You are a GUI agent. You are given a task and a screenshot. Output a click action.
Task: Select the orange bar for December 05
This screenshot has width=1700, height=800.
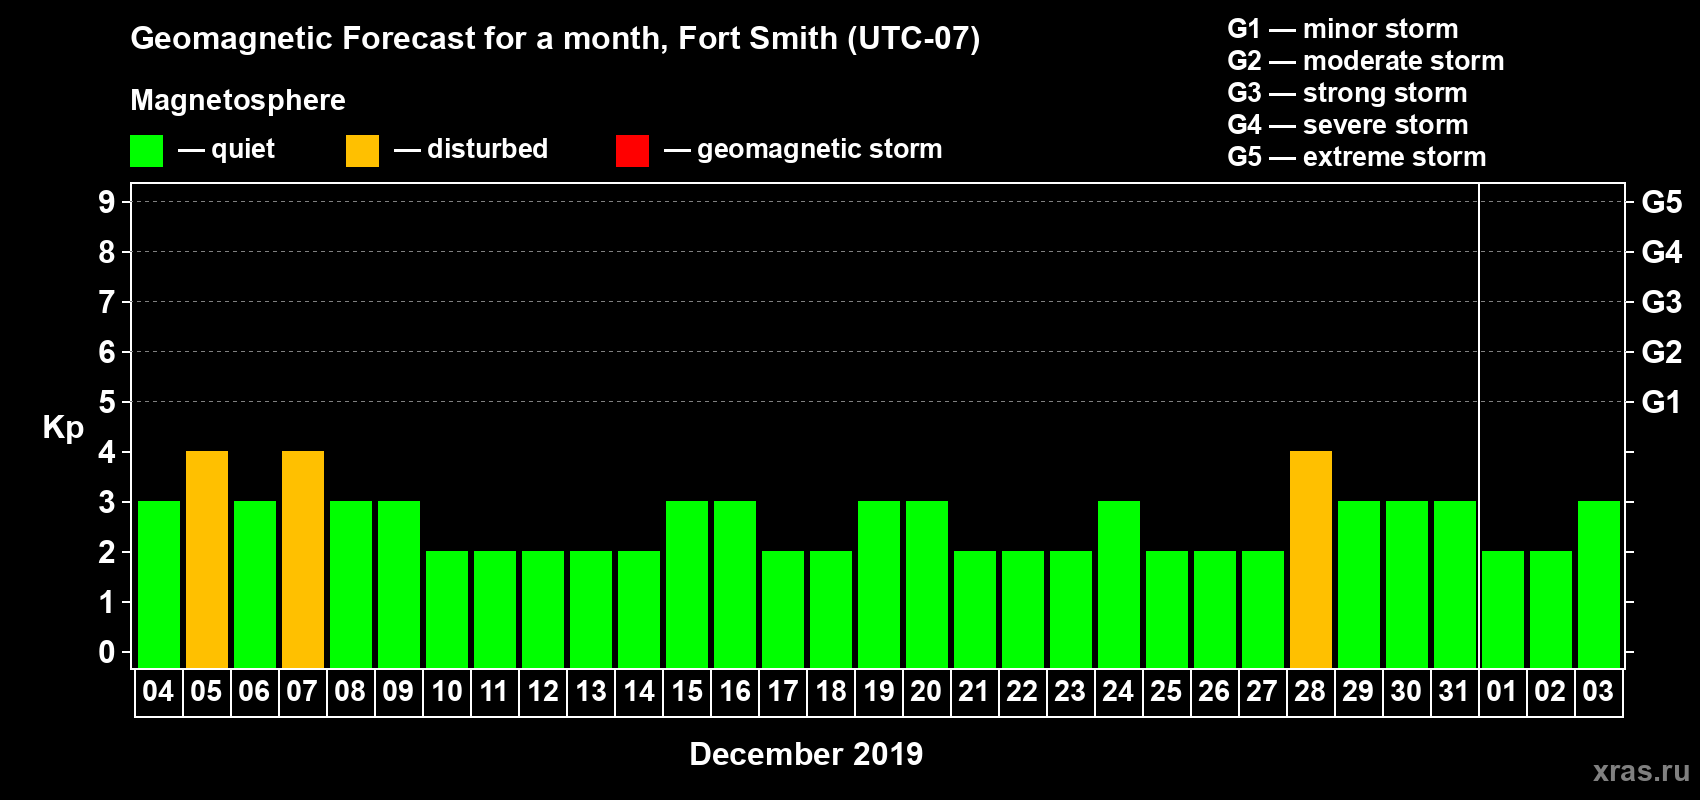[207, 560]
